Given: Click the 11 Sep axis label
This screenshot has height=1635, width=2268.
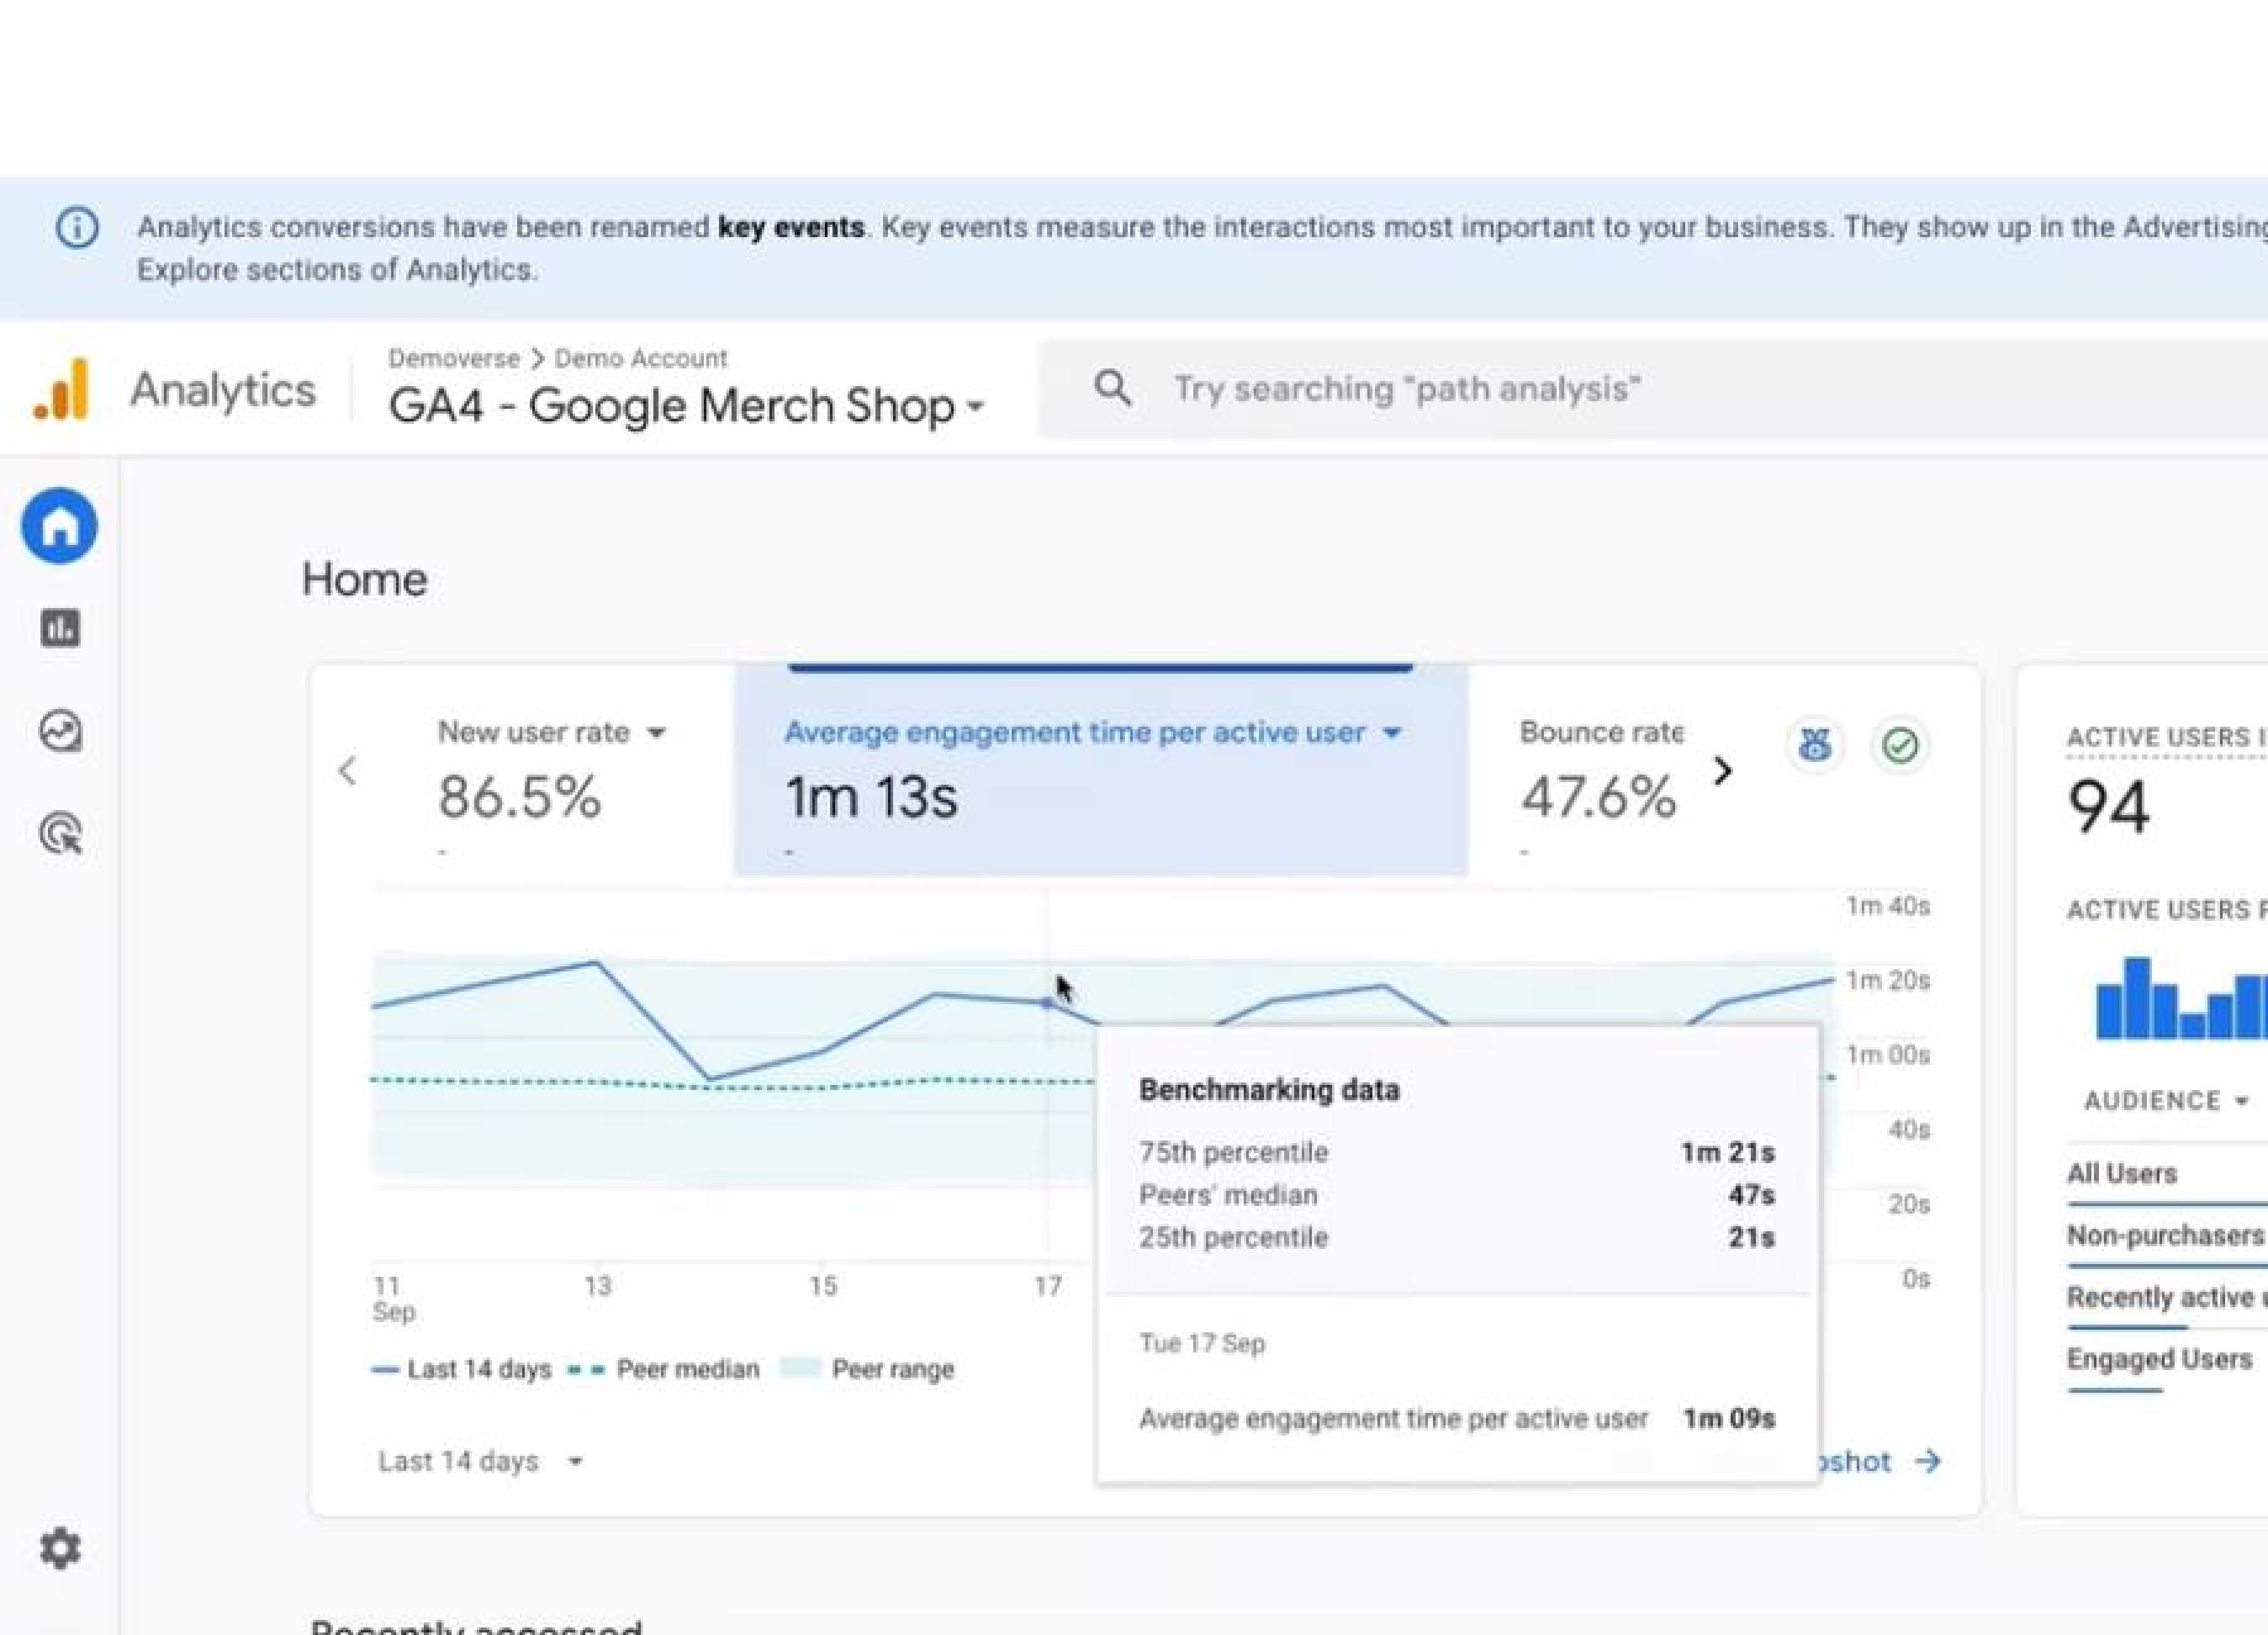Looking at the screenshot, I should click(x=393, y=1298).
